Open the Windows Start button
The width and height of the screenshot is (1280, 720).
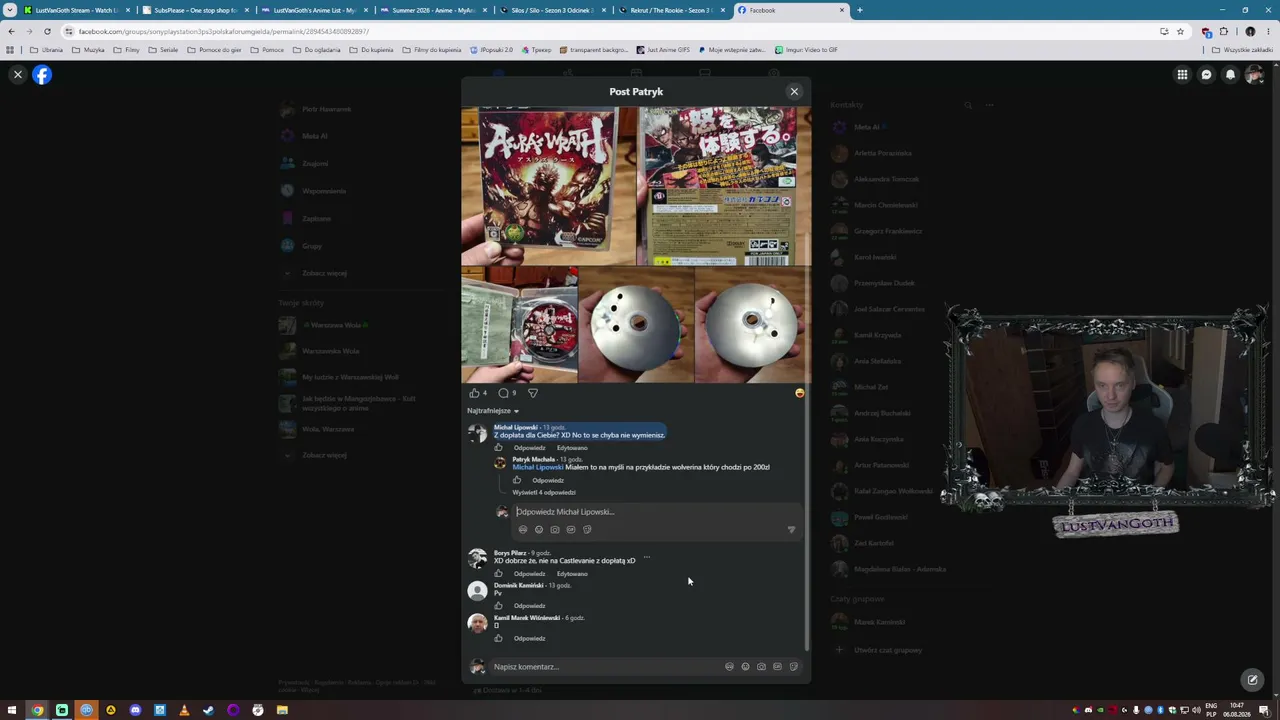13,710
